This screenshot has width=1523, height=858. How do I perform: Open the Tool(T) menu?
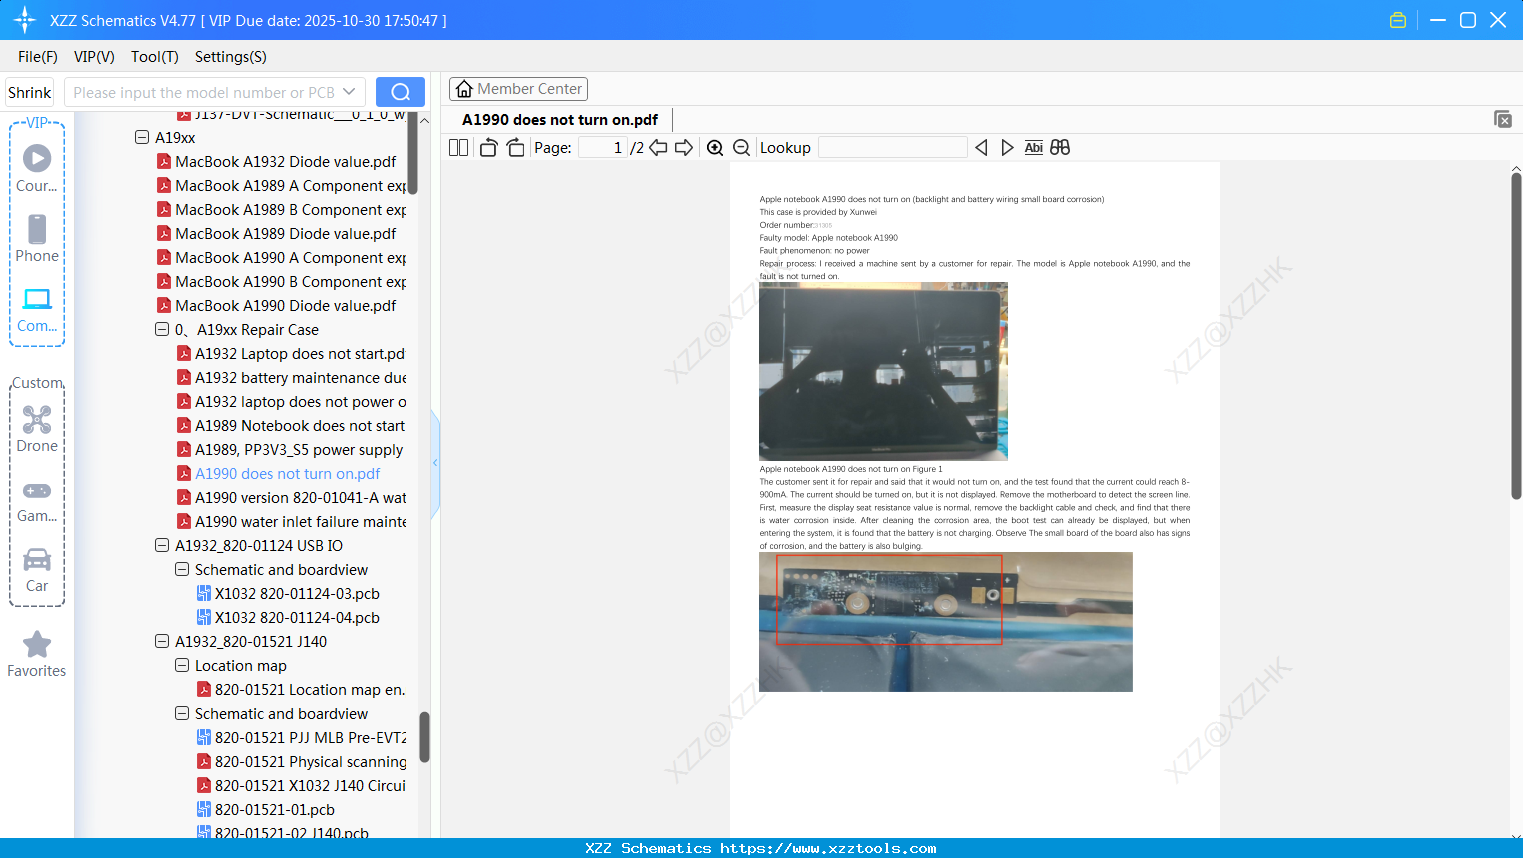pos(155,57)
